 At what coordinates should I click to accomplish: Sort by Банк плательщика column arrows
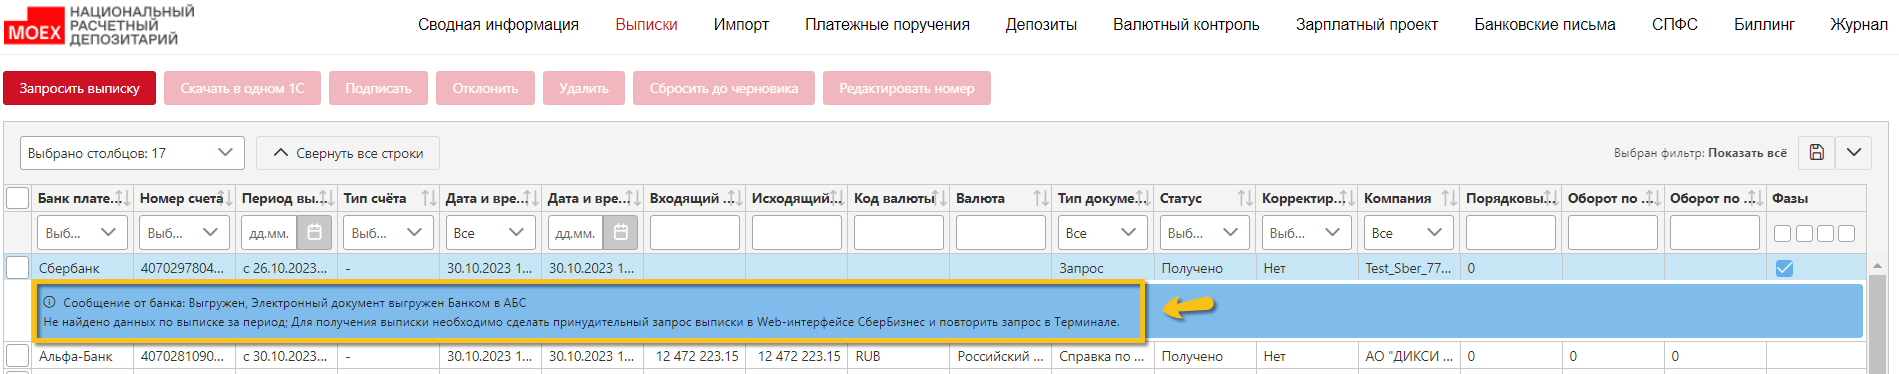tap(121, 198)
